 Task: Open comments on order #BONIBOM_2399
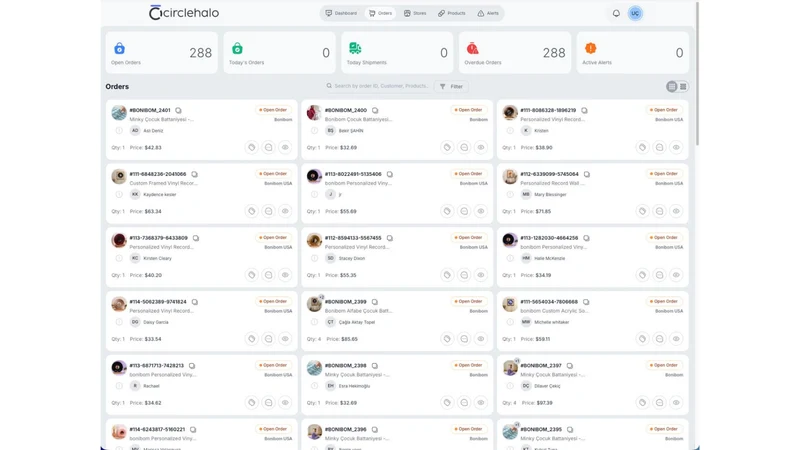pyautogui.click(x=464, y=339)
